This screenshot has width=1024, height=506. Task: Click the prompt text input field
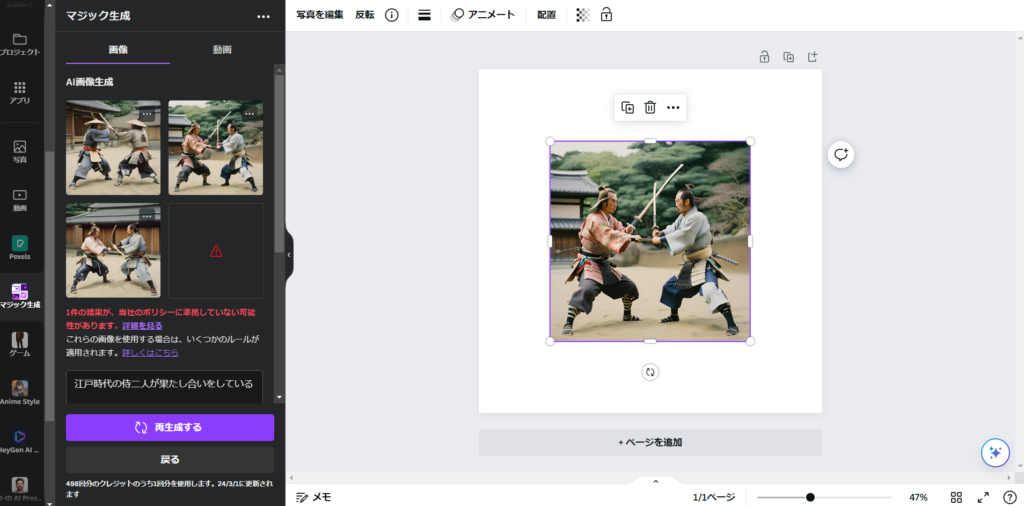click(x=164, y=384)
